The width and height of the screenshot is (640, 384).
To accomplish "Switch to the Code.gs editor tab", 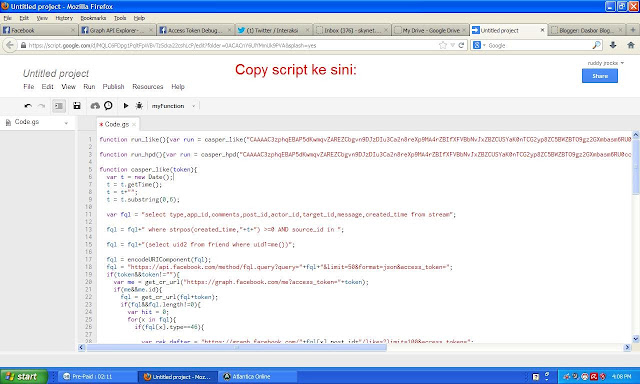I will [x=116, y=124].
